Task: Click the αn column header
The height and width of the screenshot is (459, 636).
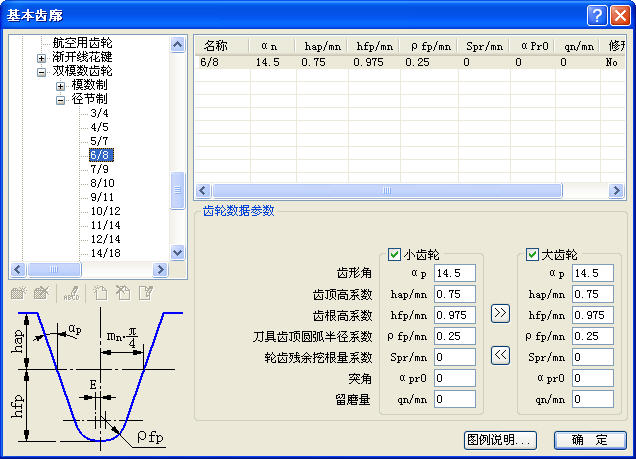Action: 271,46
